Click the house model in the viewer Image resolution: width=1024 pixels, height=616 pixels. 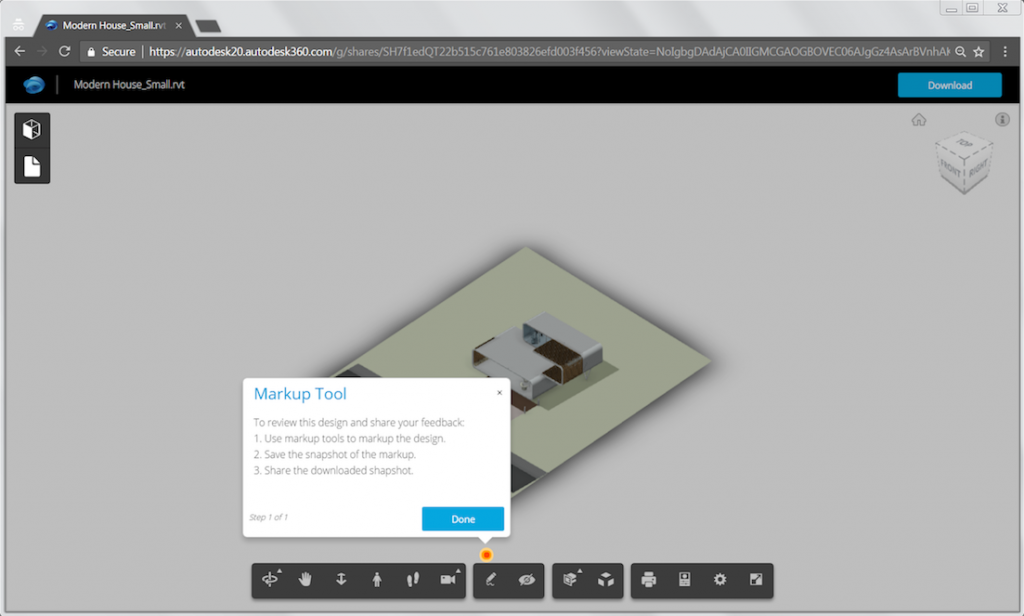coord(537,356)
